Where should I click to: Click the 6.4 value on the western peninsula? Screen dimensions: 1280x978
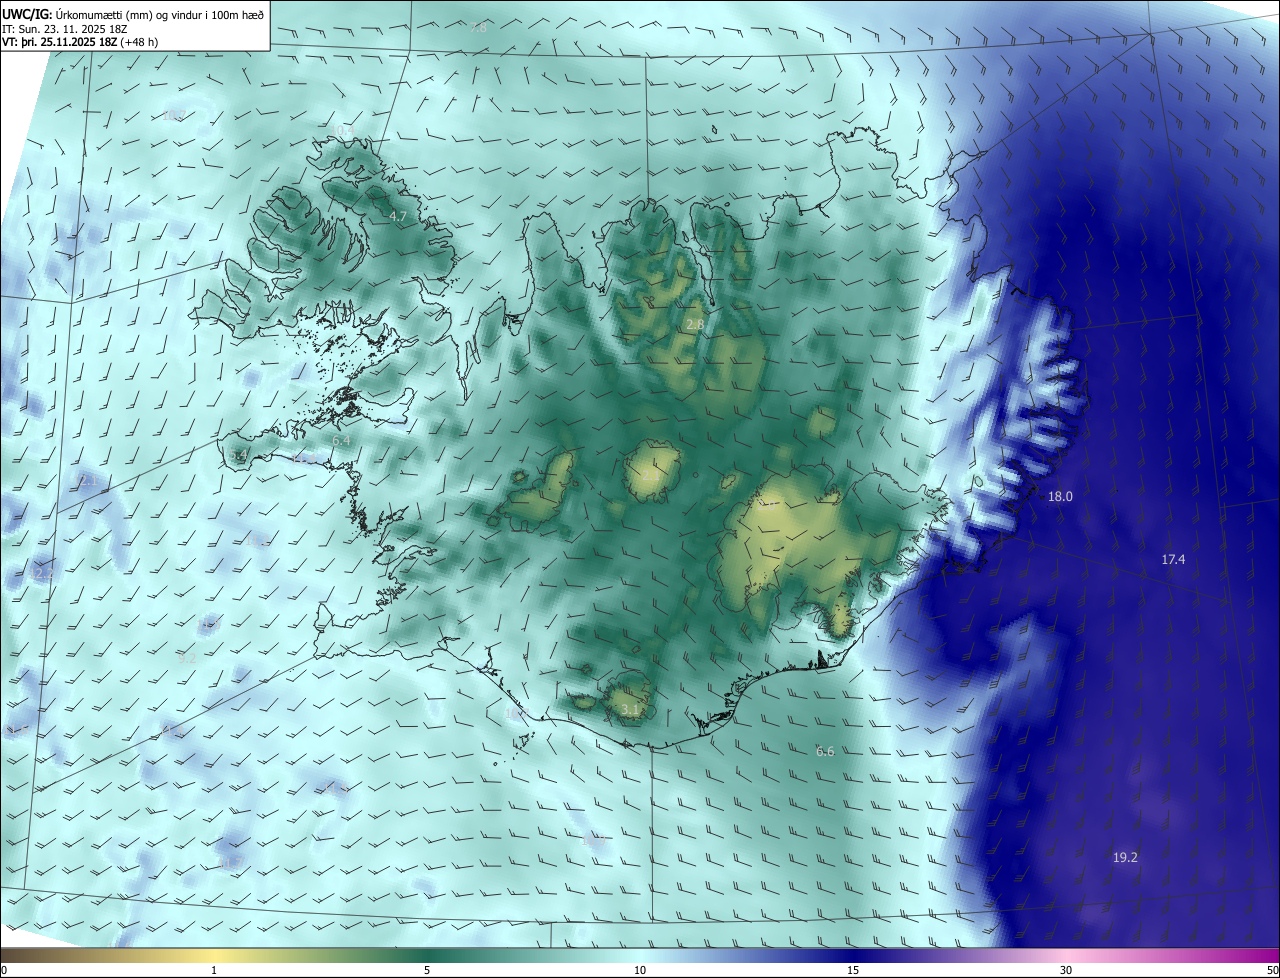(x=341, y=441)
